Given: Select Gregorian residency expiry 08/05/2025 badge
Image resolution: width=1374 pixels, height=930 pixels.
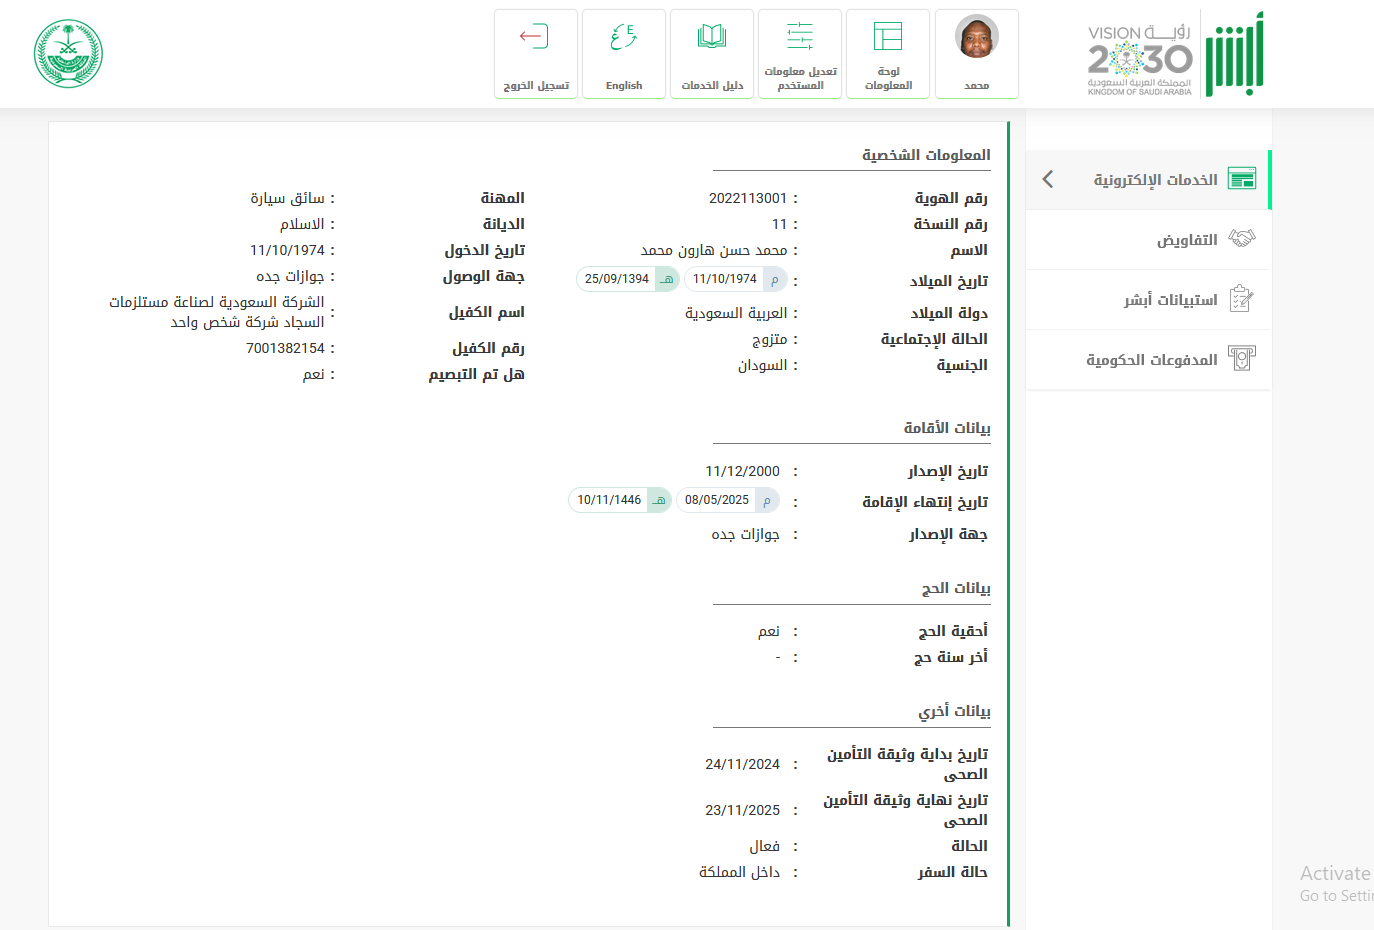Looking at the screenshot, I should (x=727, y=500).
